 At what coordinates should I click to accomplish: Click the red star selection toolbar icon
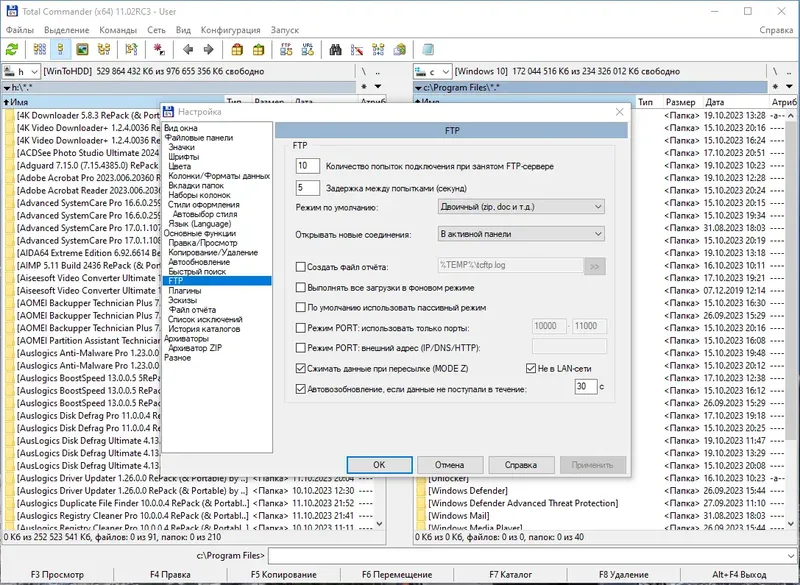pos(159,49)
